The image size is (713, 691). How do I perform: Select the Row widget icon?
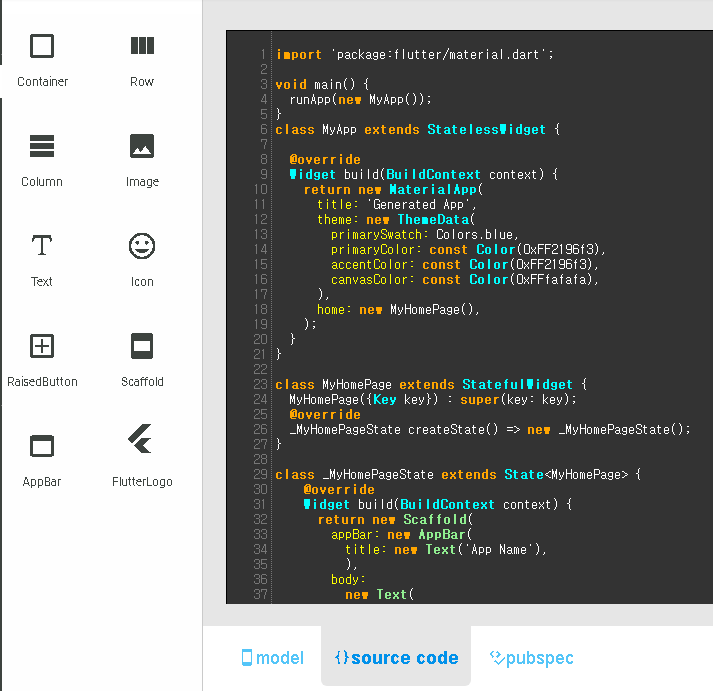(x=142, y=46)
